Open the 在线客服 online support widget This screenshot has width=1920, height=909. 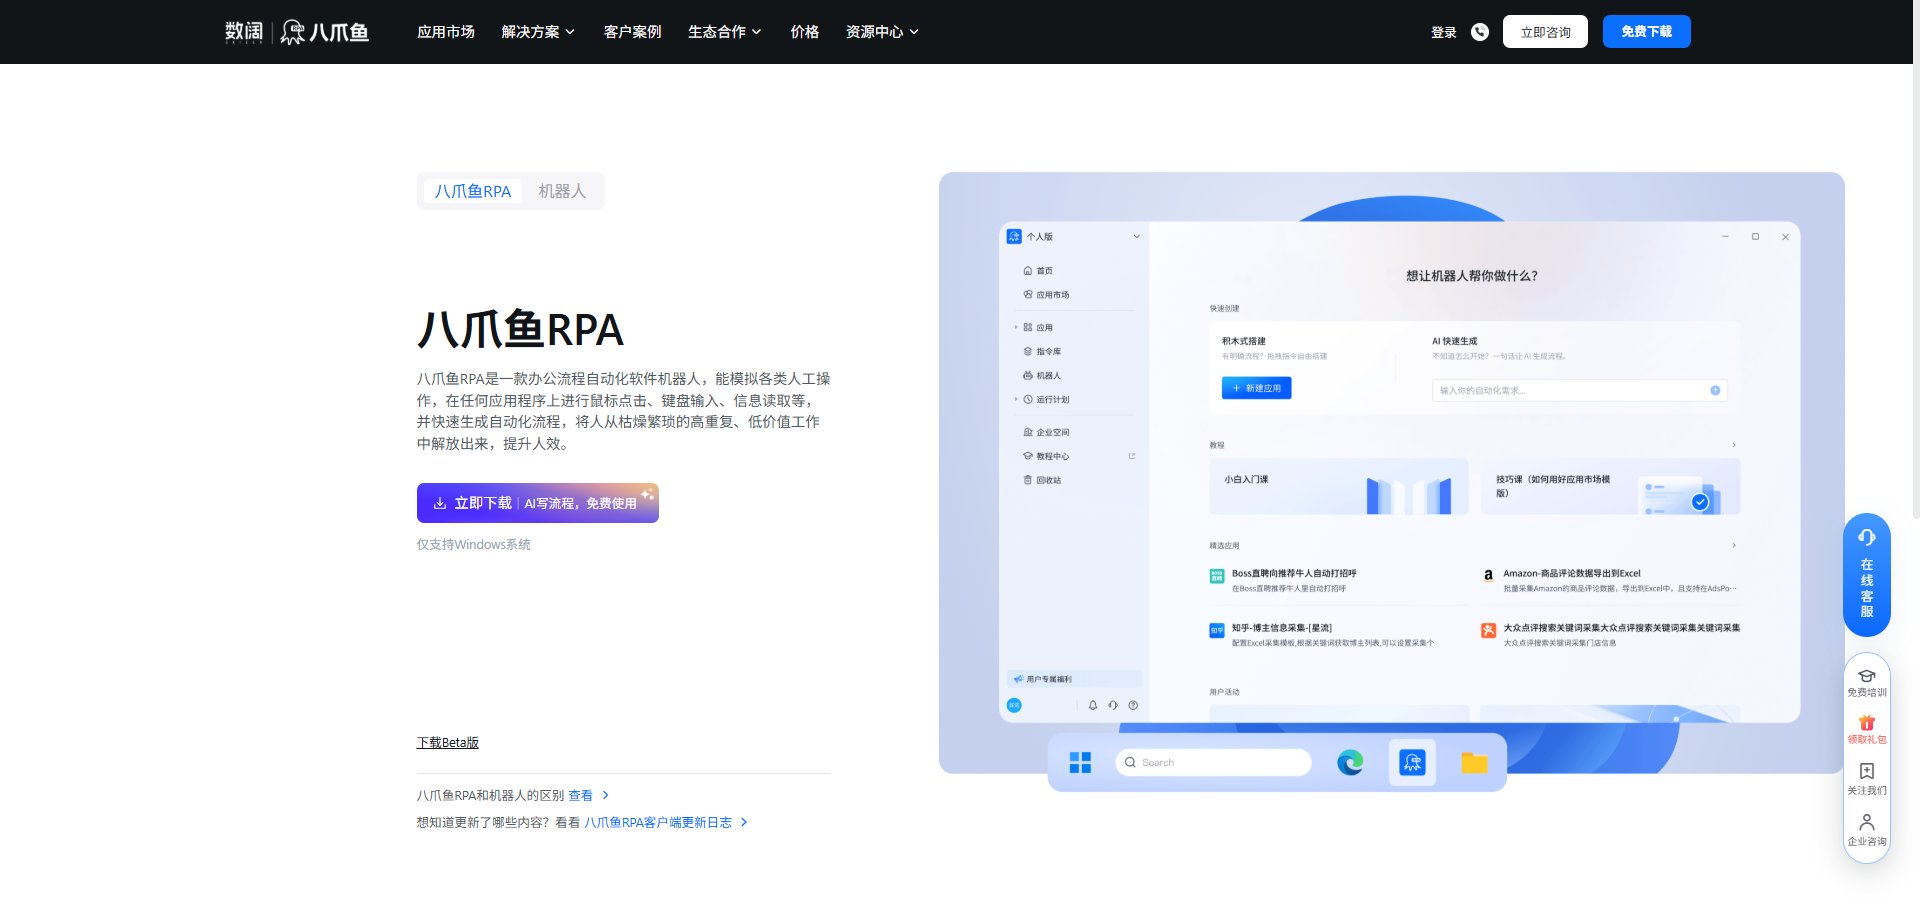pos(1867,575)
